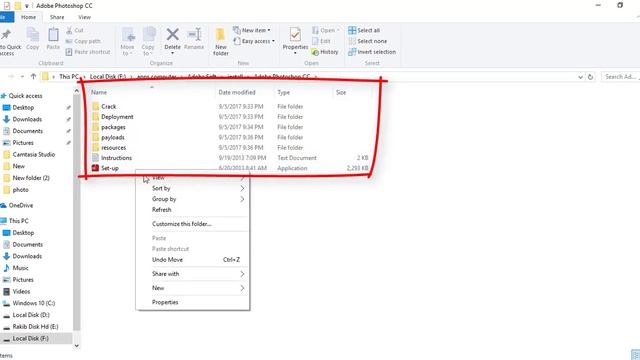Viewport: 640px width, 360px height.
Task: Click the Search box field
Action: 620,77
